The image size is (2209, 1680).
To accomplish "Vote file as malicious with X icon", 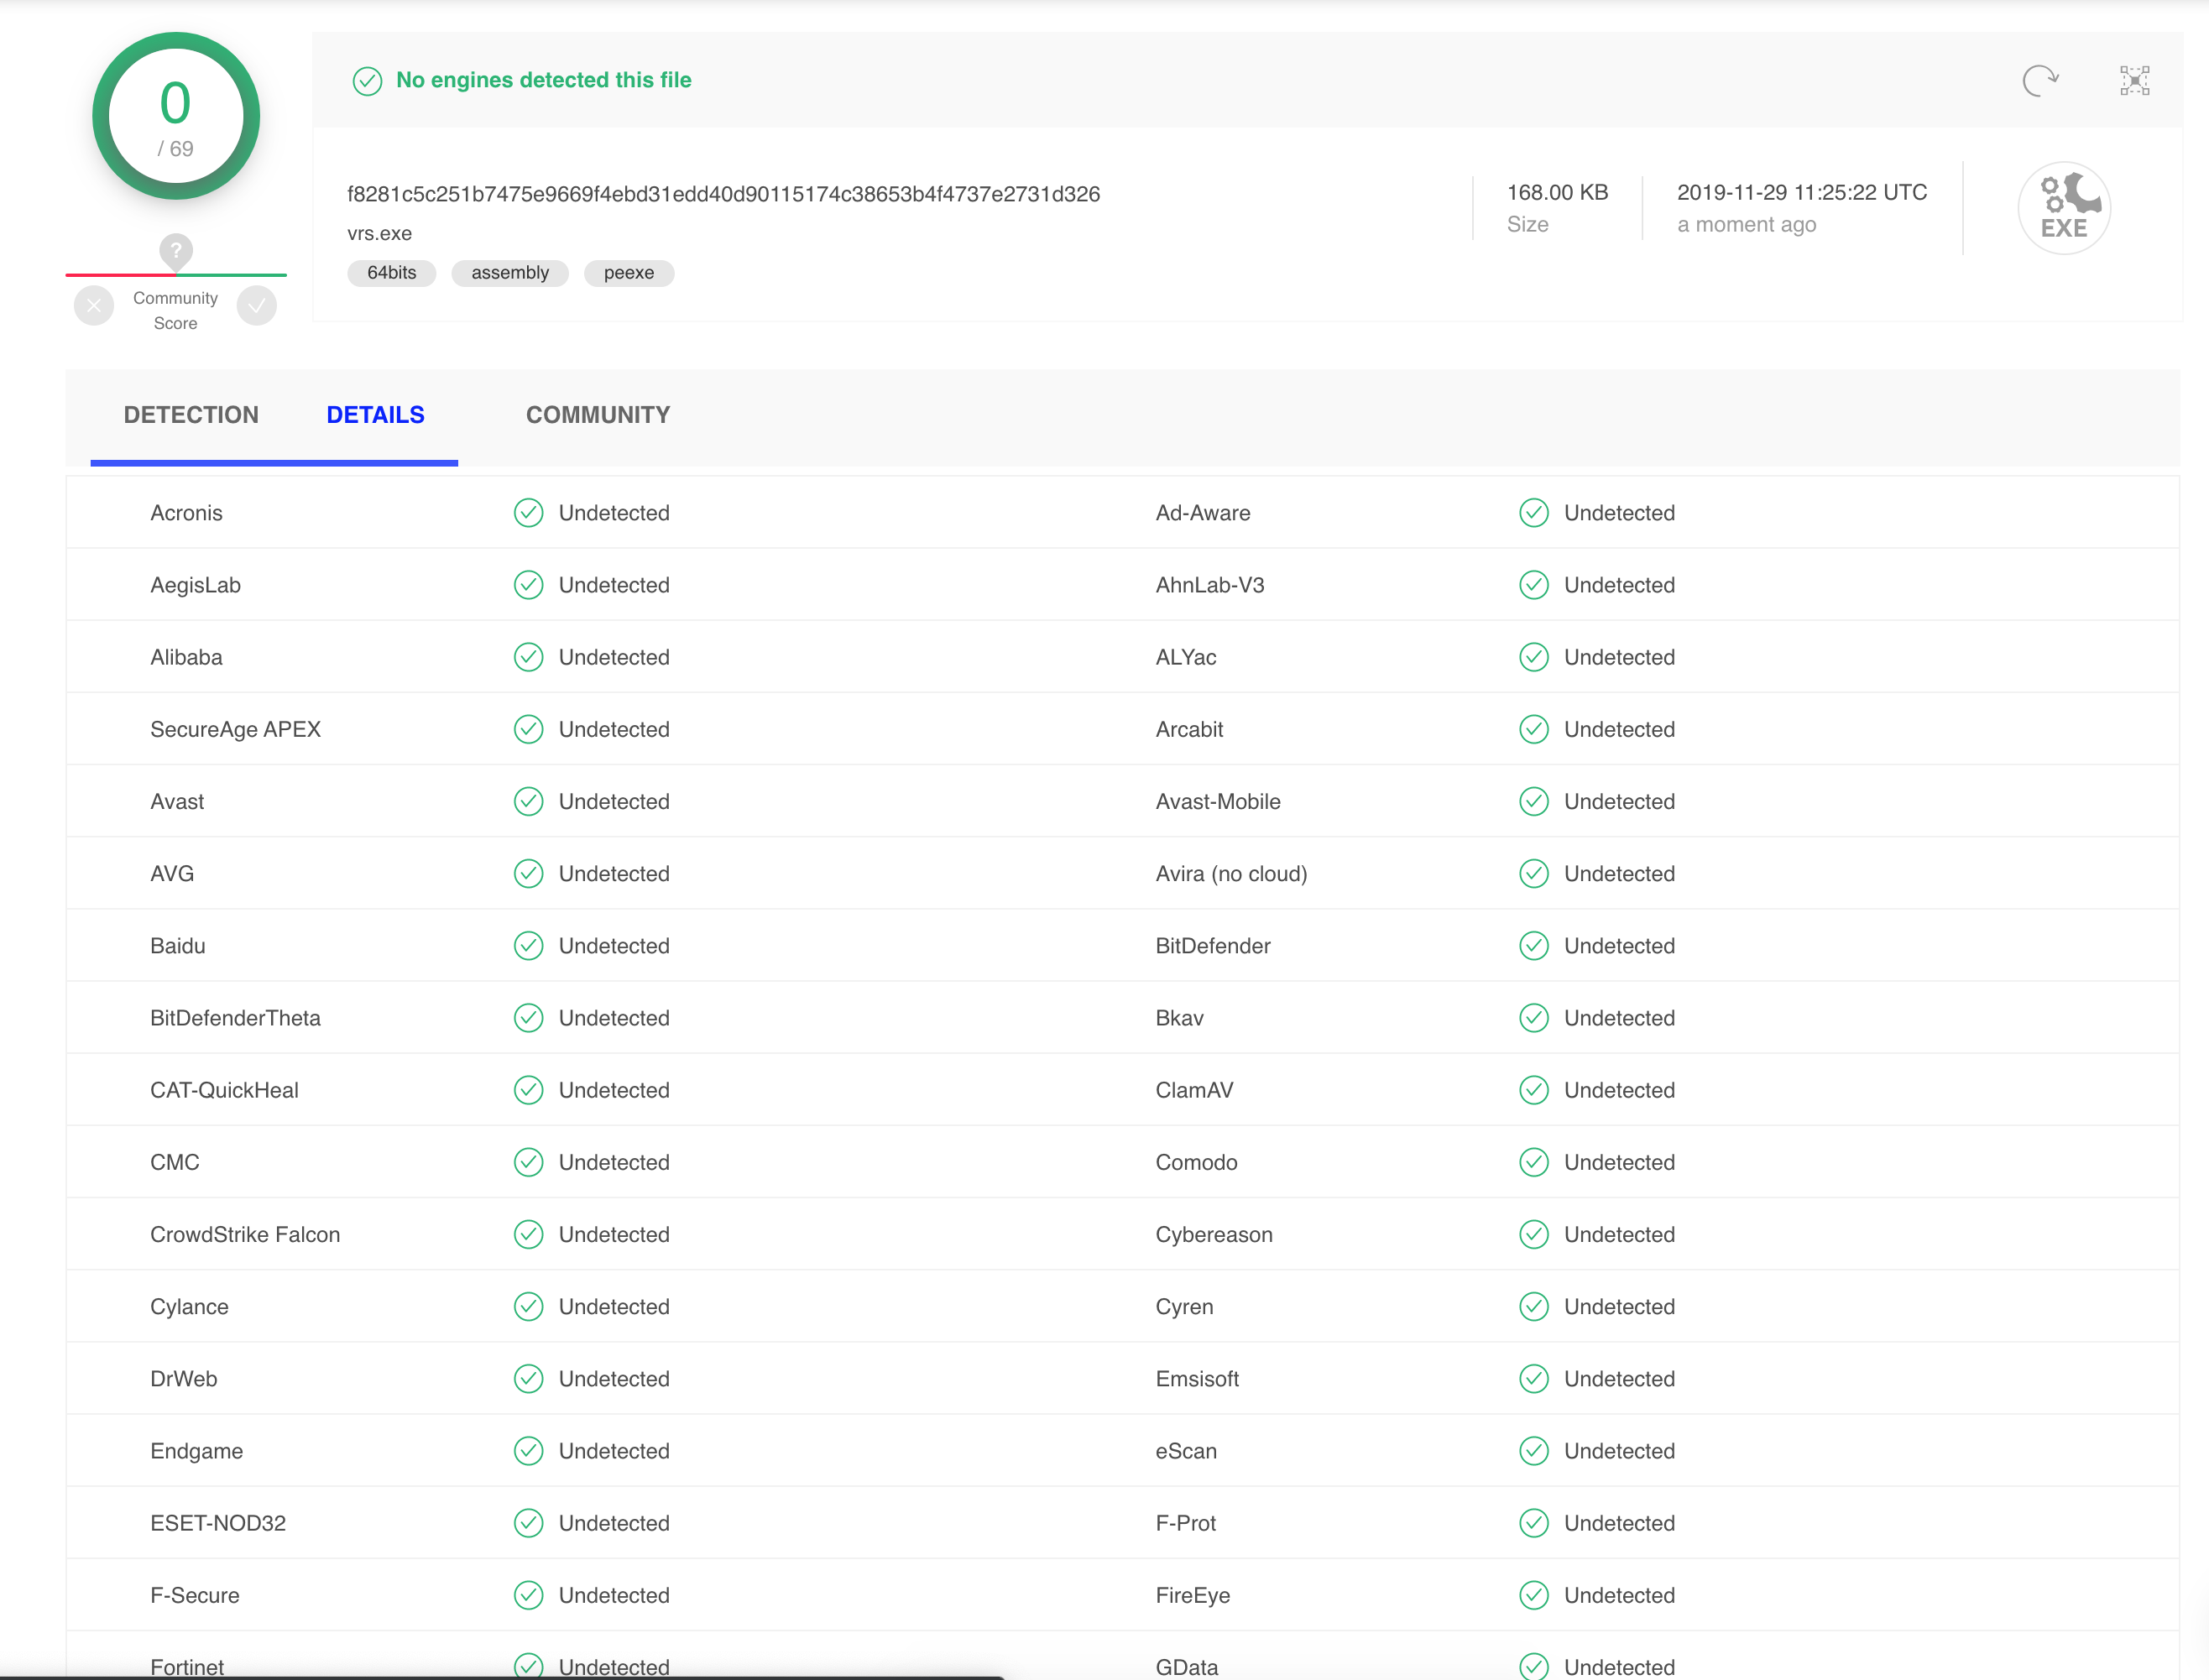I will click(x=94, y=306).
